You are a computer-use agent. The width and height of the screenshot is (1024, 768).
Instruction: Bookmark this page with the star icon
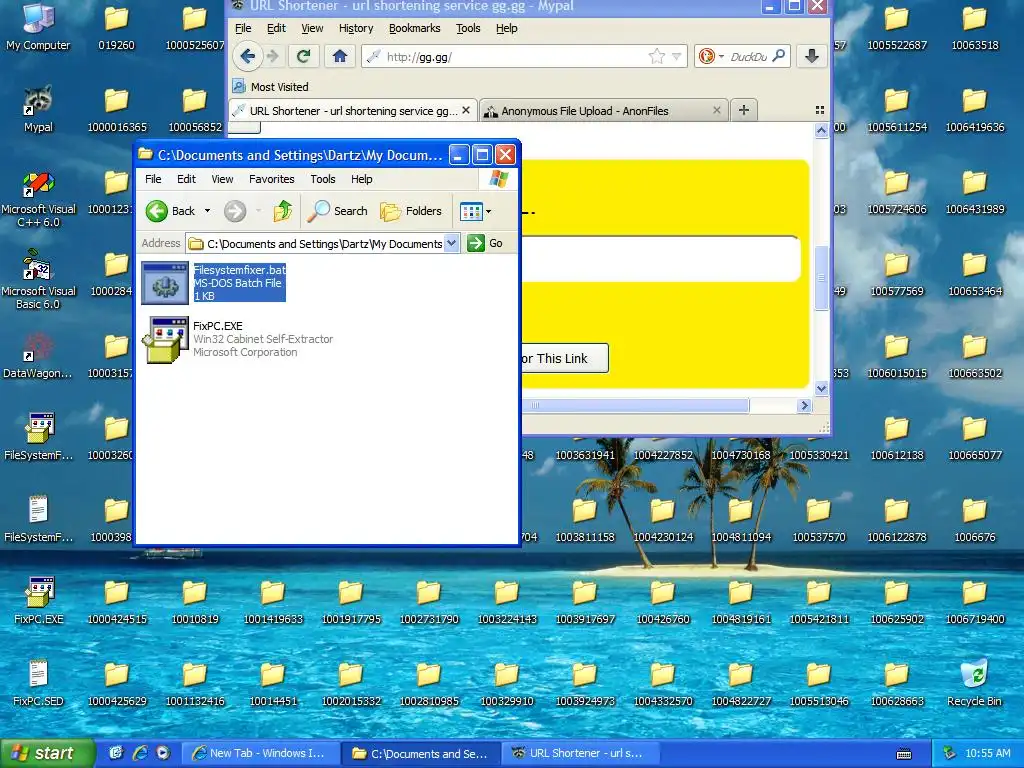(656, 57)
